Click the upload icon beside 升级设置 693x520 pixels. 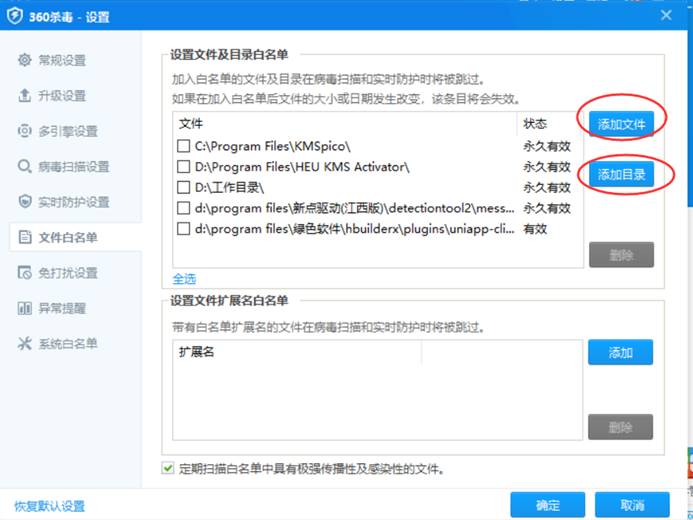[x=25, y=95]
